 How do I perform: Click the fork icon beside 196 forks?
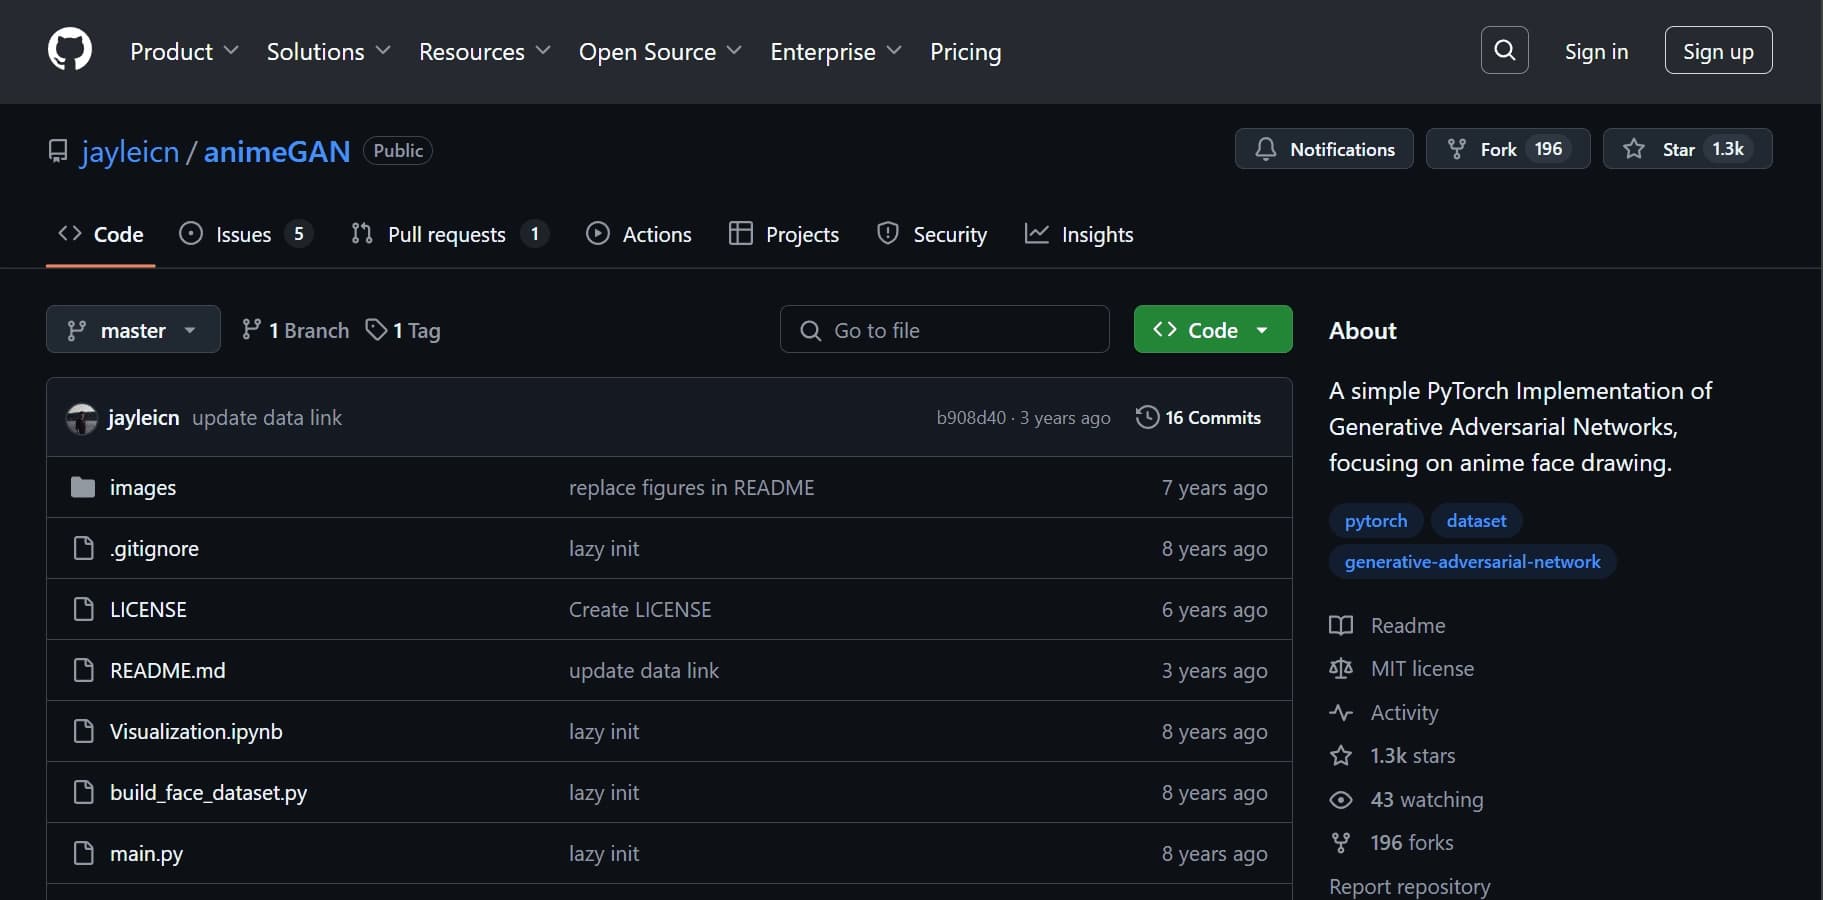pyautogui.click(x=1341, y=842)
